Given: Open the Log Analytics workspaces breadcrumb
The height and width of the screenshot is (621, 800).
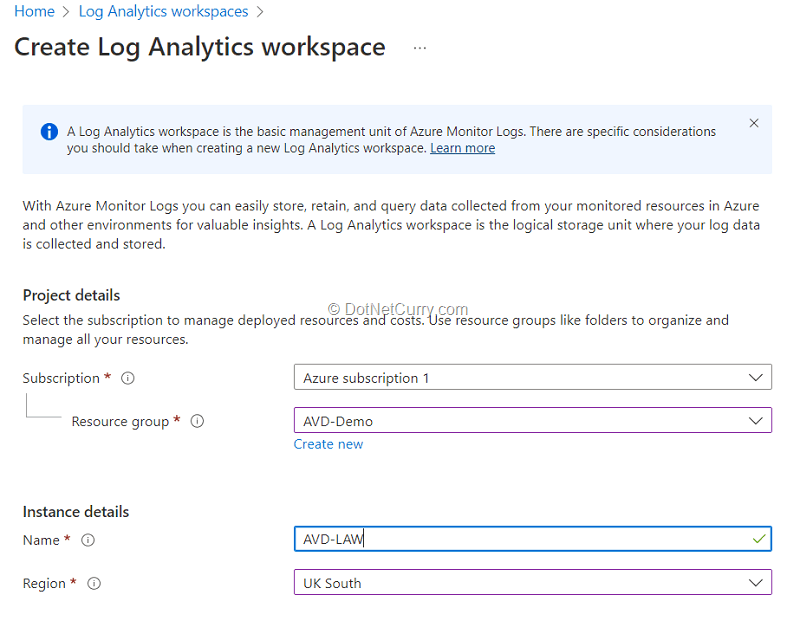Looking at the screenshot, I should 163,11.
